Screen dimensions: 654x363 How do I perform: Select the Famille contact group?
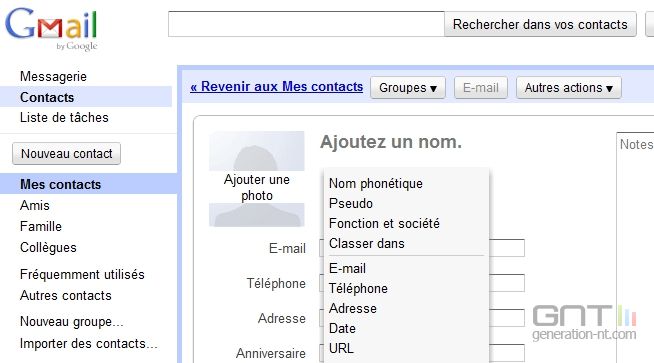pyautogui.click(x=41, y=227)
